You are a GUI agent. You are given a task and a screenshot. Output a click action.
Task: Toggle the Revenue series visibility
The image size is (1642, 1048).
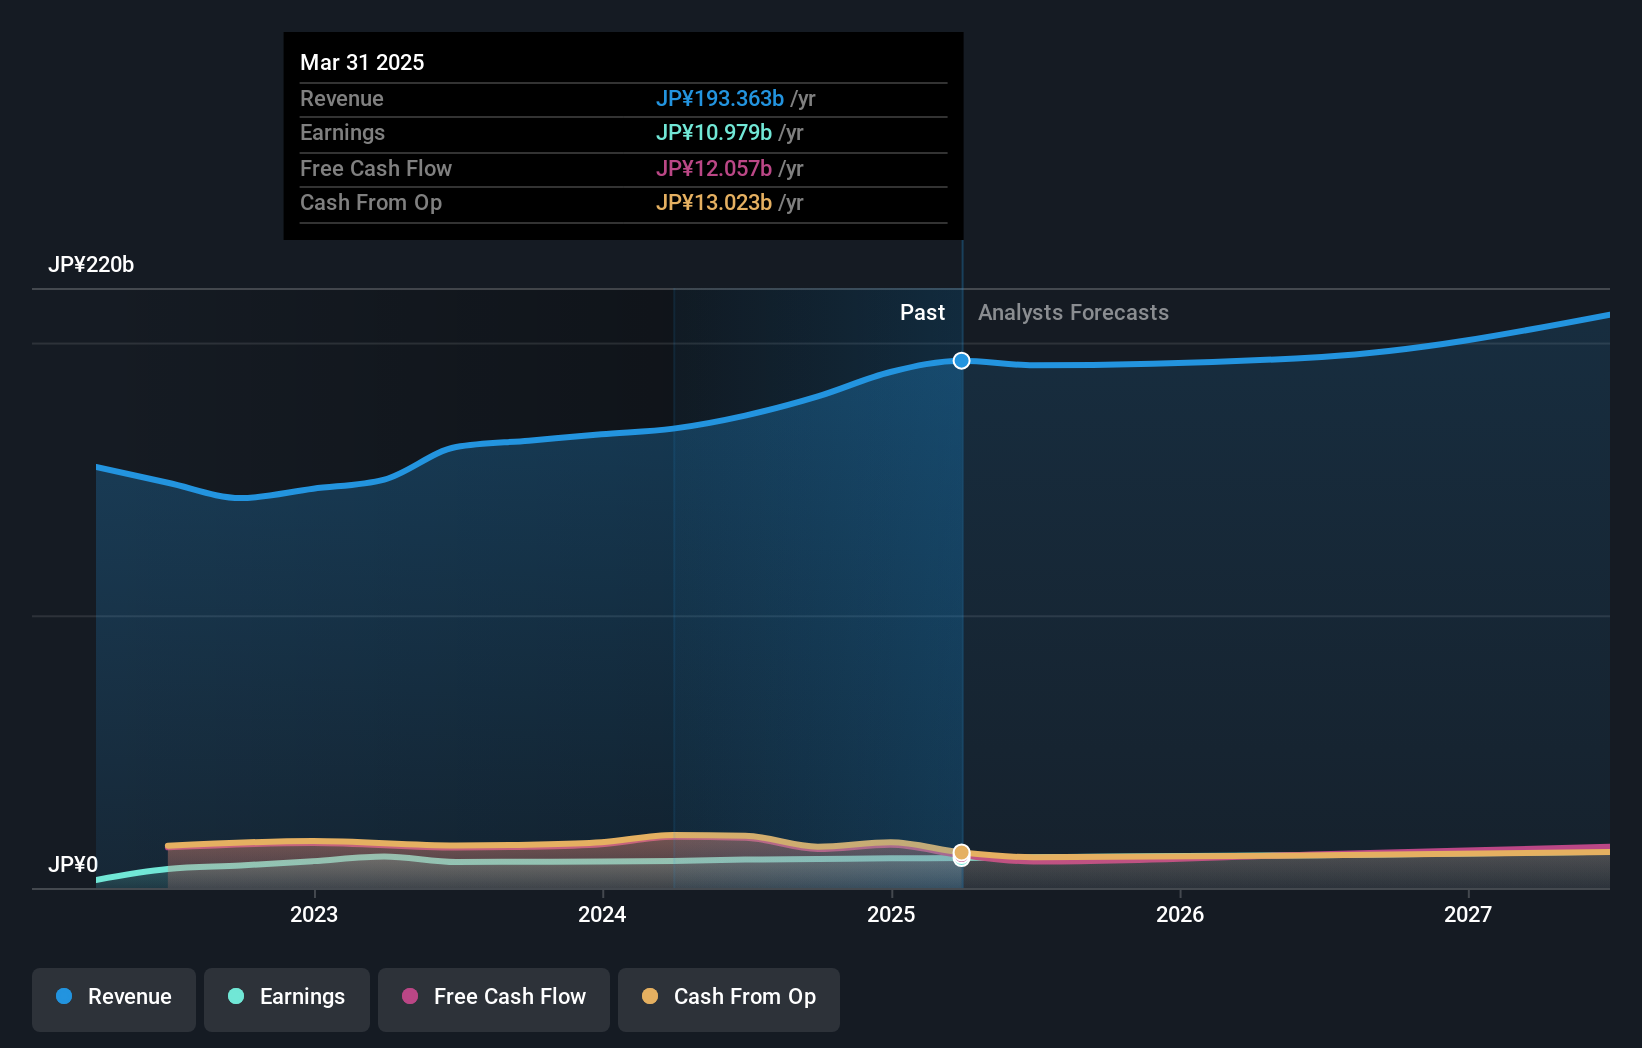point(113,999)
